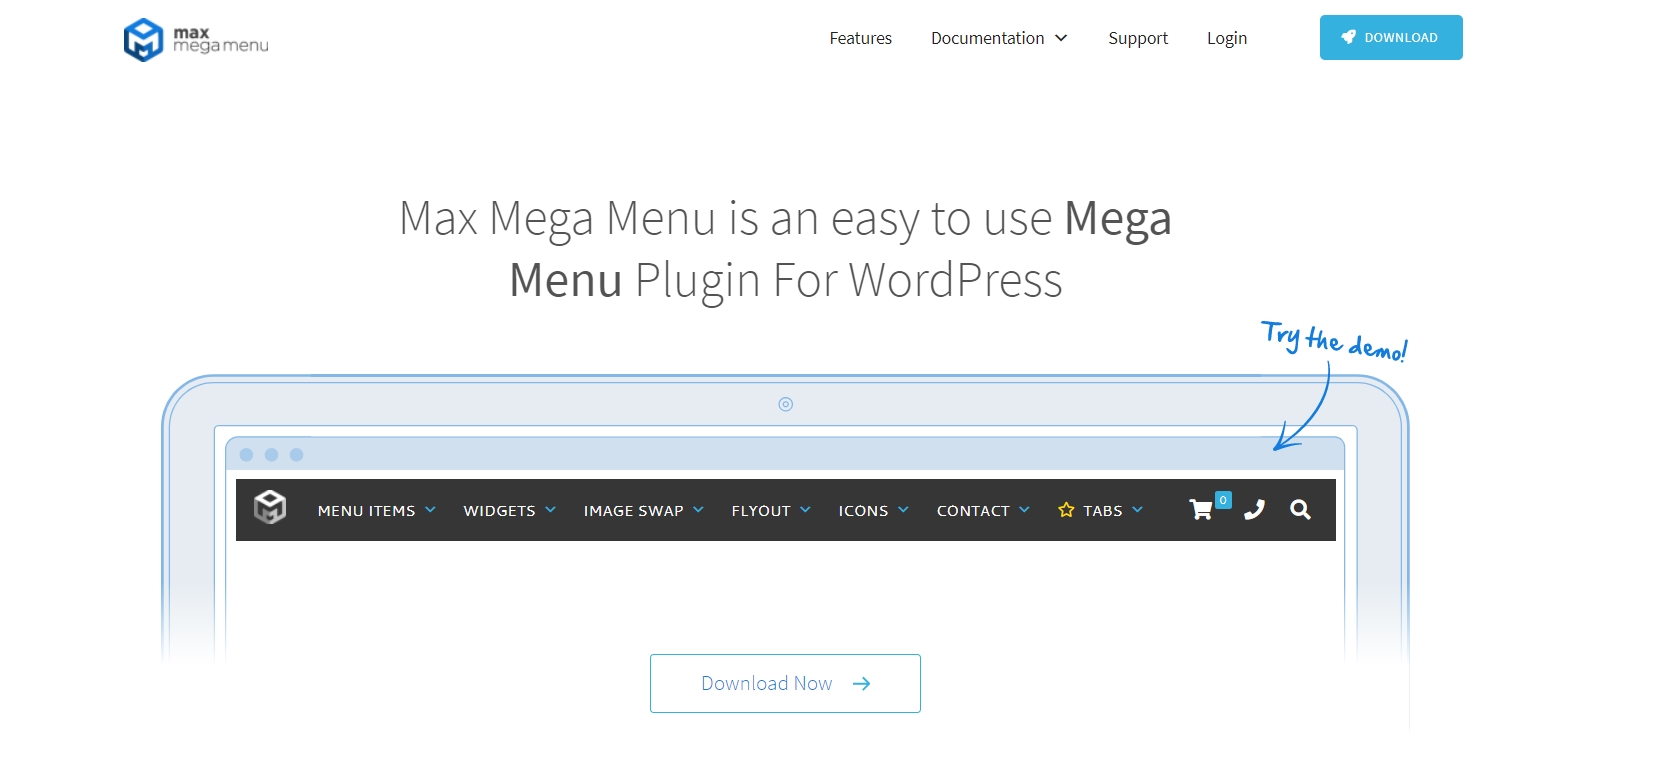This screenshot has height=769, width=1667.
Task: Click the cube logo in demo menu bar
Action: [270, 508]
